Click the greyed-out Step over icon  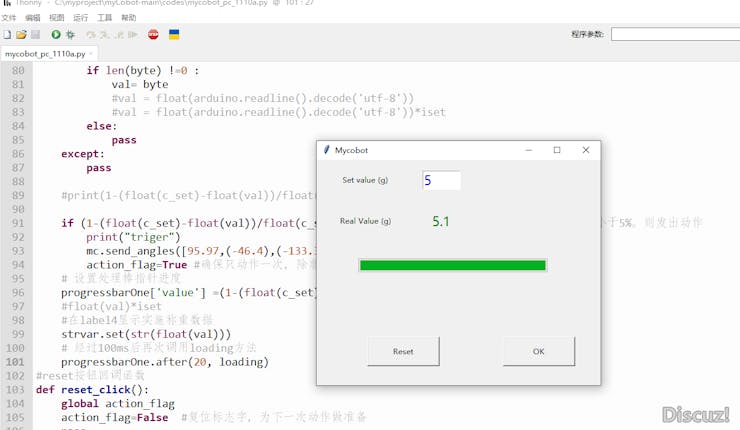coord(91,34)
